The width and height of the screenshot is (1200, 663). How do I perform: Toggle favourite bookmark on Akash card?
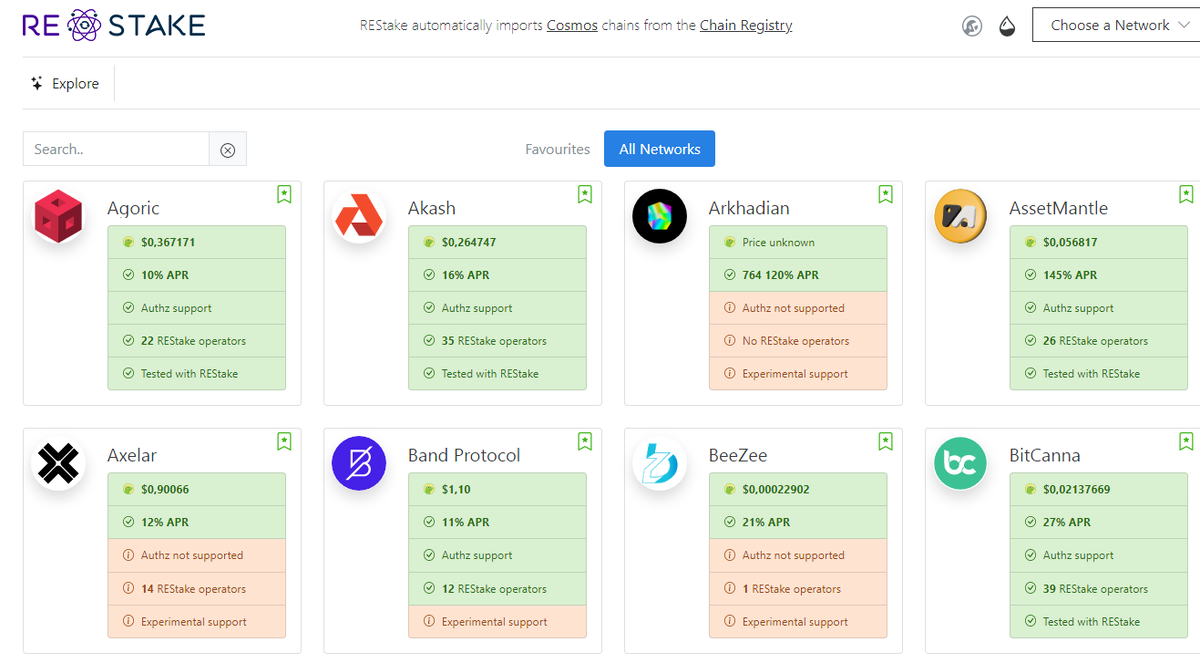tap(585, 194)
